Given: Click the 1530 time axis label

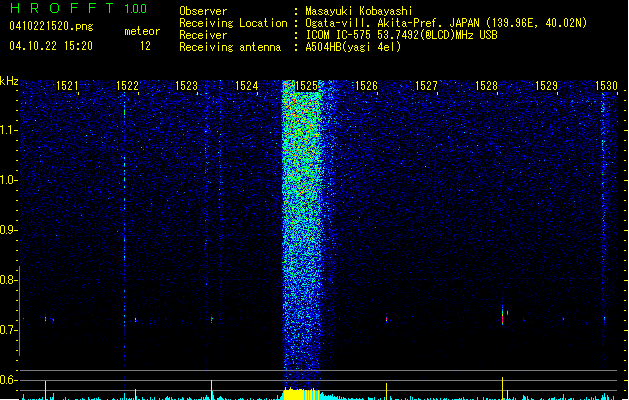Looking at the screenshot, I should pos(606,86).
